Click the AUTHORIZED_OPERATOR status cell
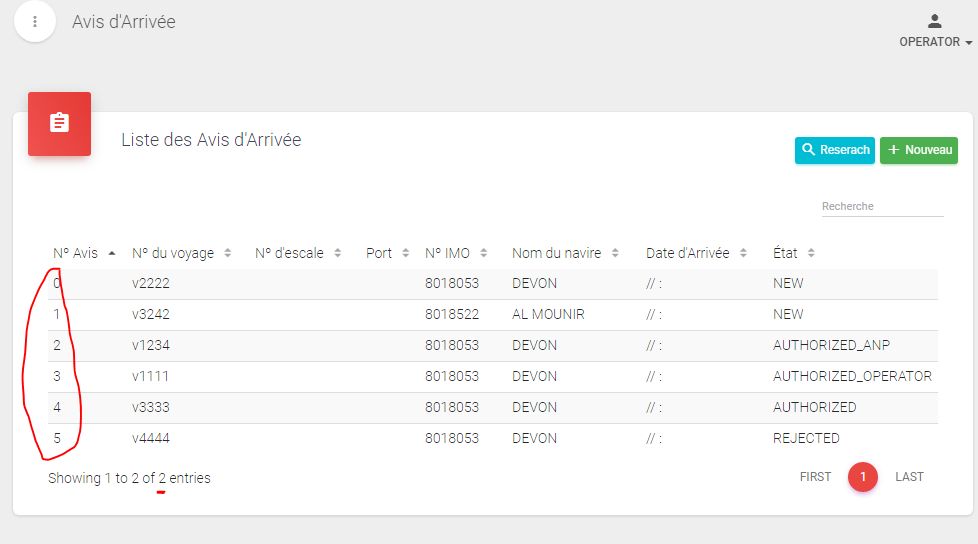Viewport: 978px width, 544px height. (852, 377)
